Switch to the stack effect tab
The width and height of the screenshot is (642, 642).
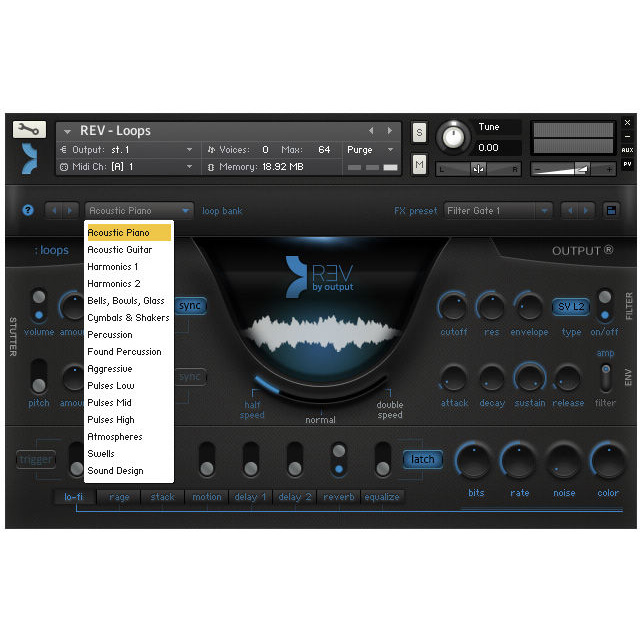(163, 497)
